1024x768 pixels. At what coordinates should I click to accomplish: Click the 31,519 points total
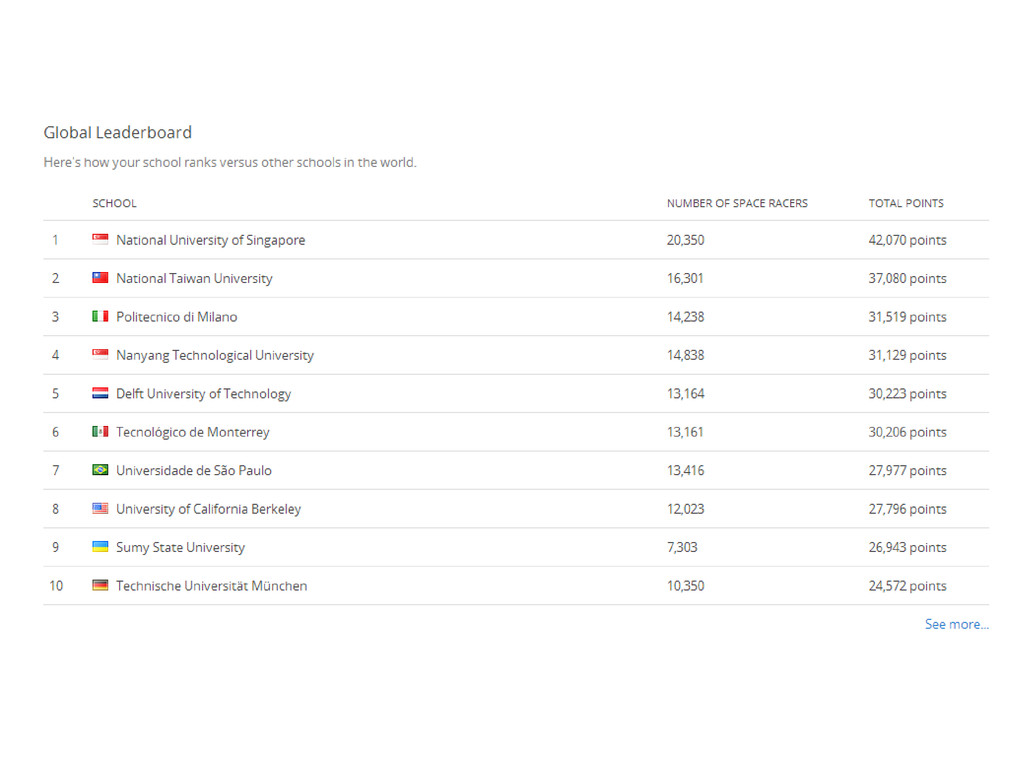907,317
